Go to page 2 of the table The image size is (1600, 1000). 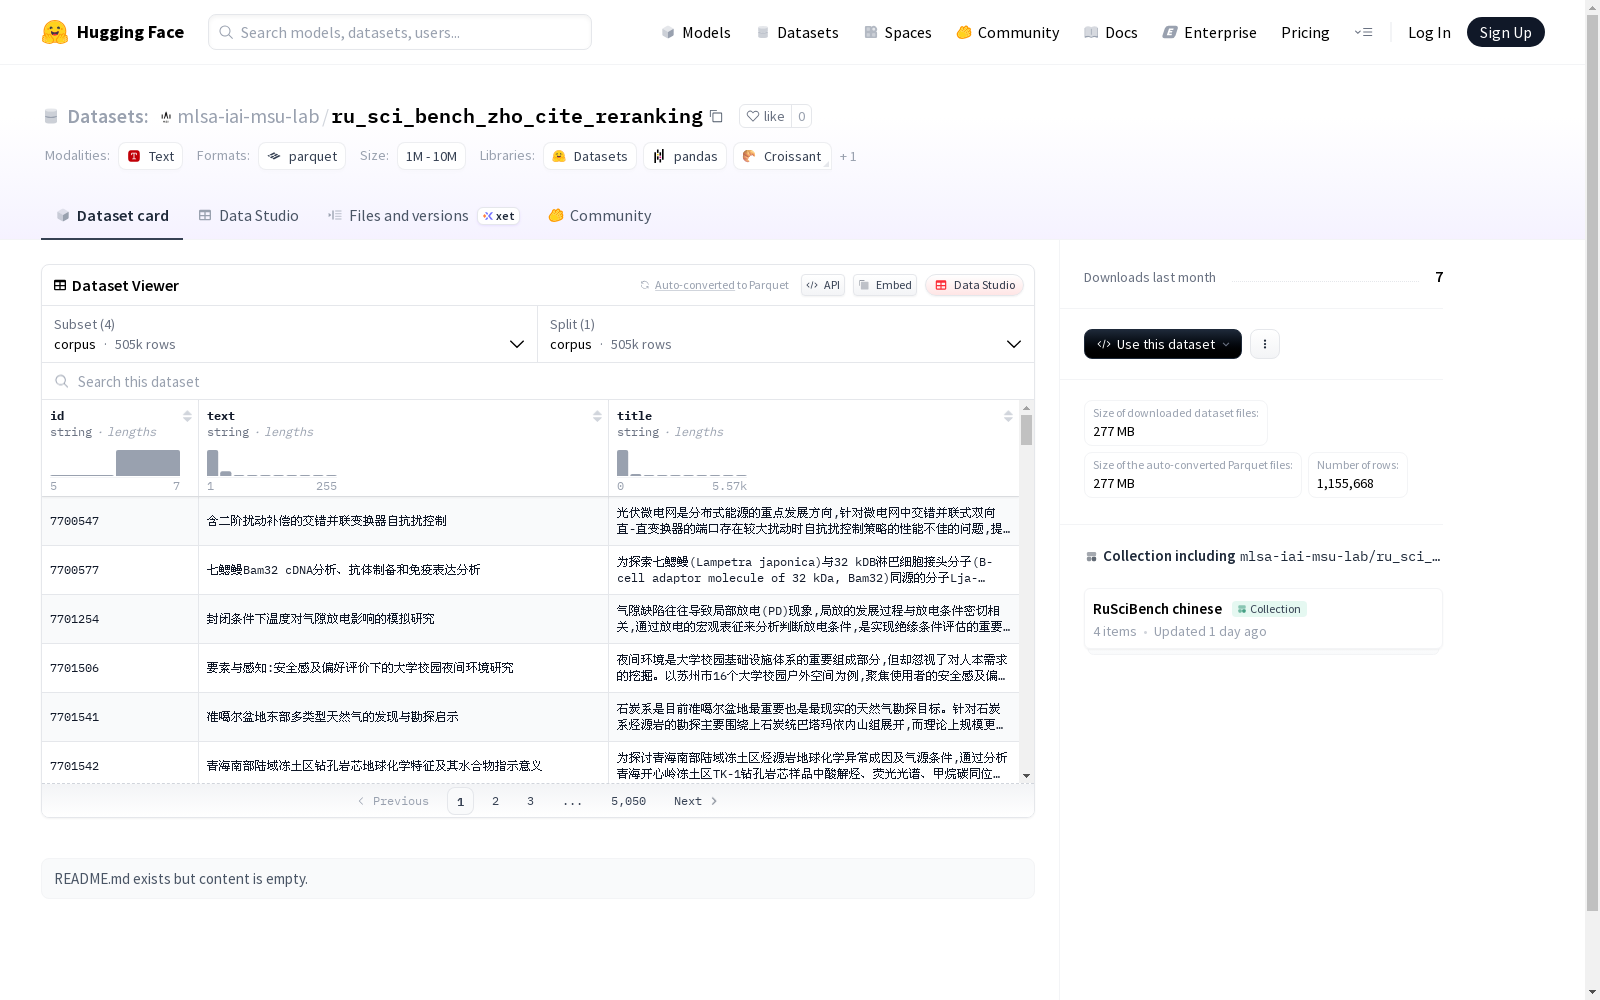pyautogui.click(x=495, y=801)
